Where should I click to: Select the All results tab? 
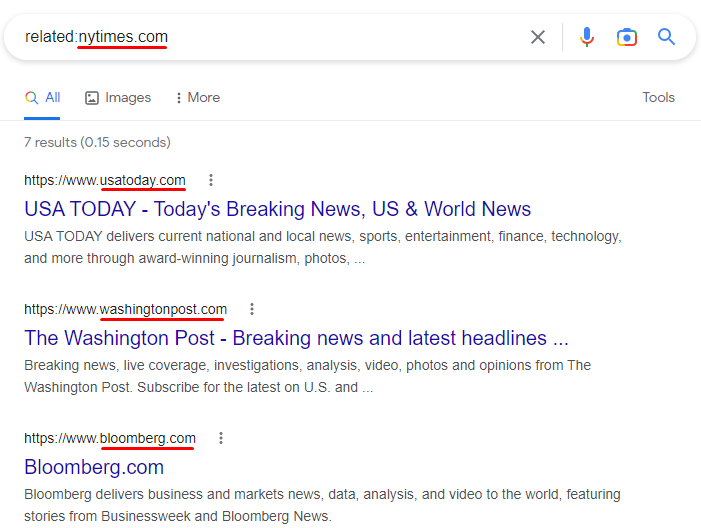point(43,97)
